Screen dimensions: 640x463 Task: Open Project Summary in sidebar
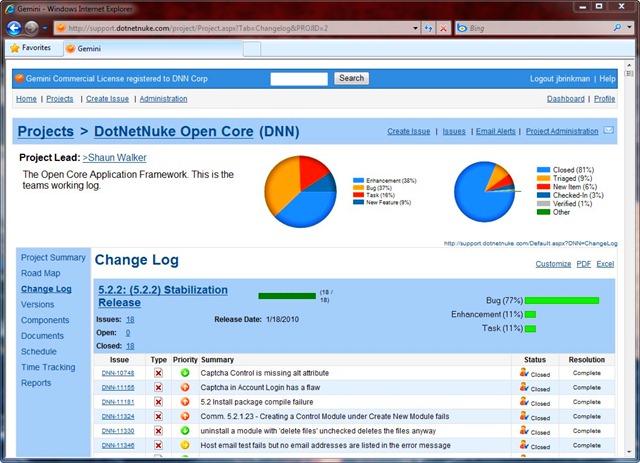(x=53, y=258)
